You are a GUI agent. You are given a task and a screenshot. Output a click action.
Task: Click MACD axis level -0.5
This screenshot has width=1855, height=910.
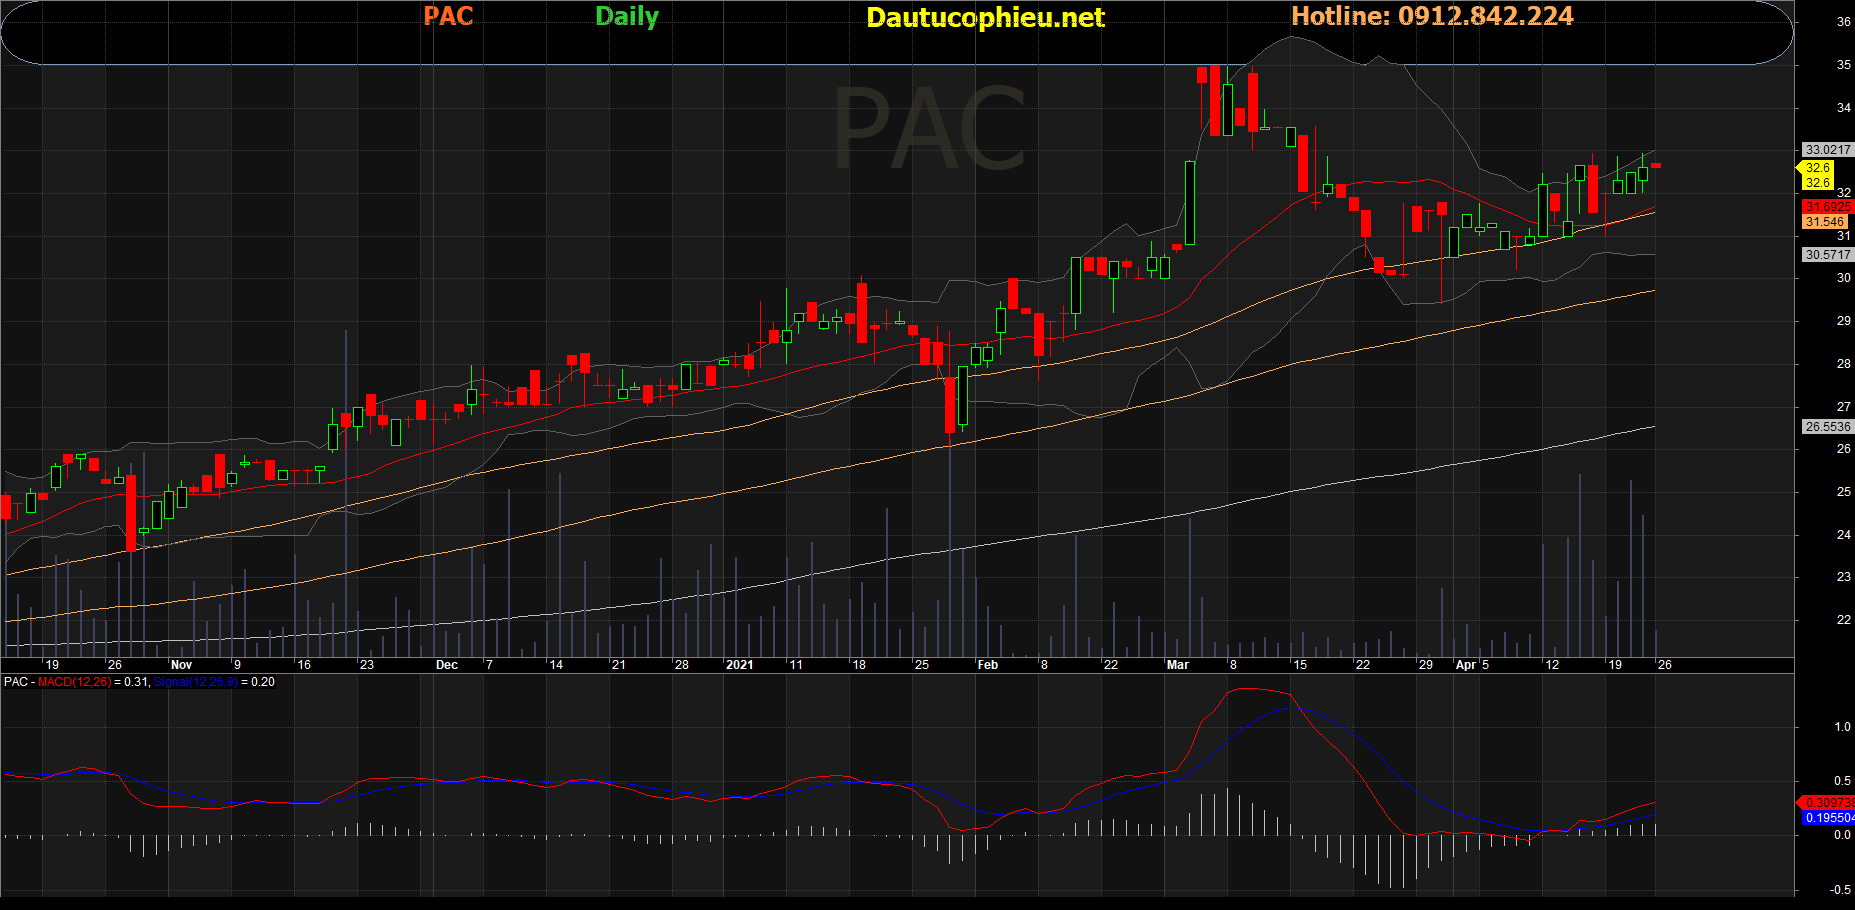pos(1840,889)
